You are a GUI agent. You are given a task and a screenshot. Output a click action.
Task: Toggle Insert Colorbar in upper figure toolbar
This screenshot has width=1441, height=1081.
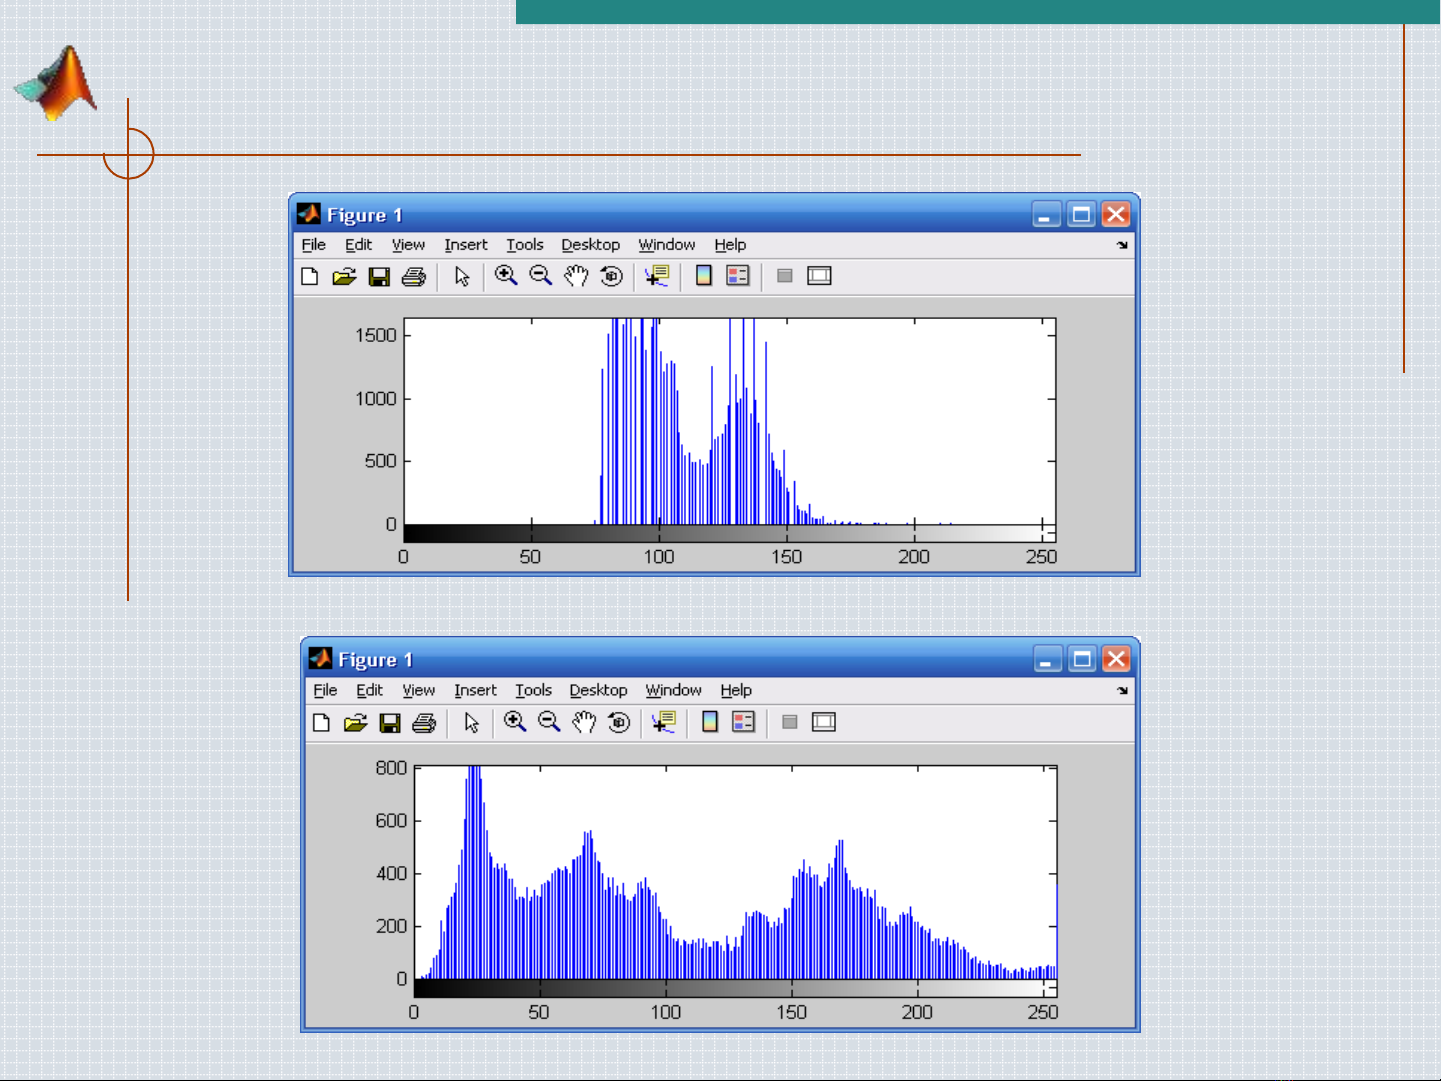click(x=704, y=276)
